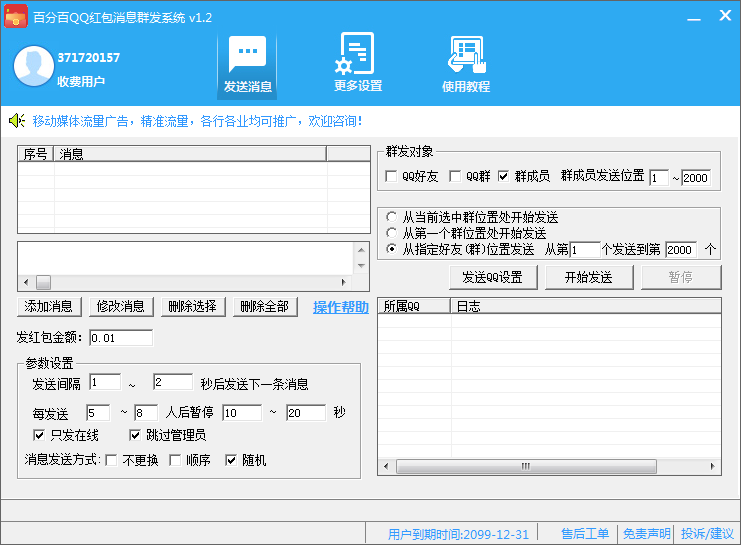Open the 操作帮助 link
The width and height of the screenshot is (741, 545).
pyautogui.click(x=341, y=307)
